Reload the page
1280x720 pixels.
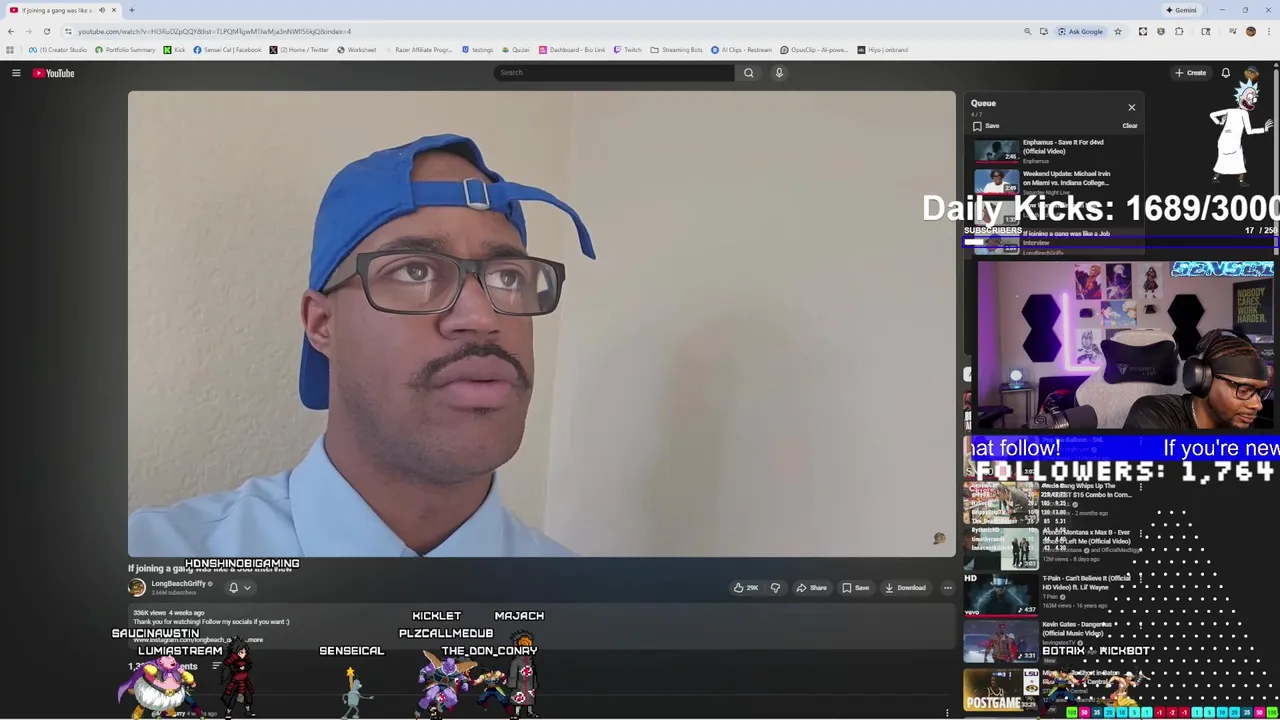tap(46, 31)
